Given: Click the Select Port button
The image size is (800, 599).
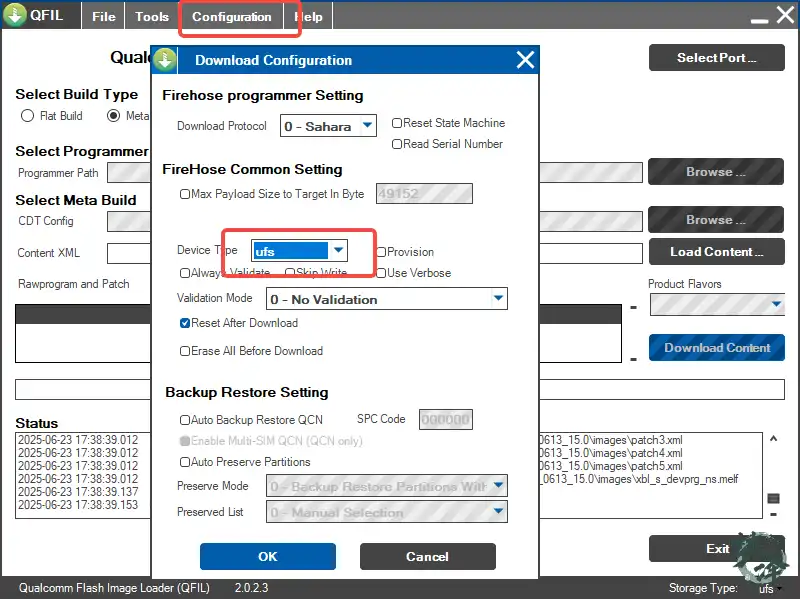Looking at the screenshot, I should click(x=716, y=58).
